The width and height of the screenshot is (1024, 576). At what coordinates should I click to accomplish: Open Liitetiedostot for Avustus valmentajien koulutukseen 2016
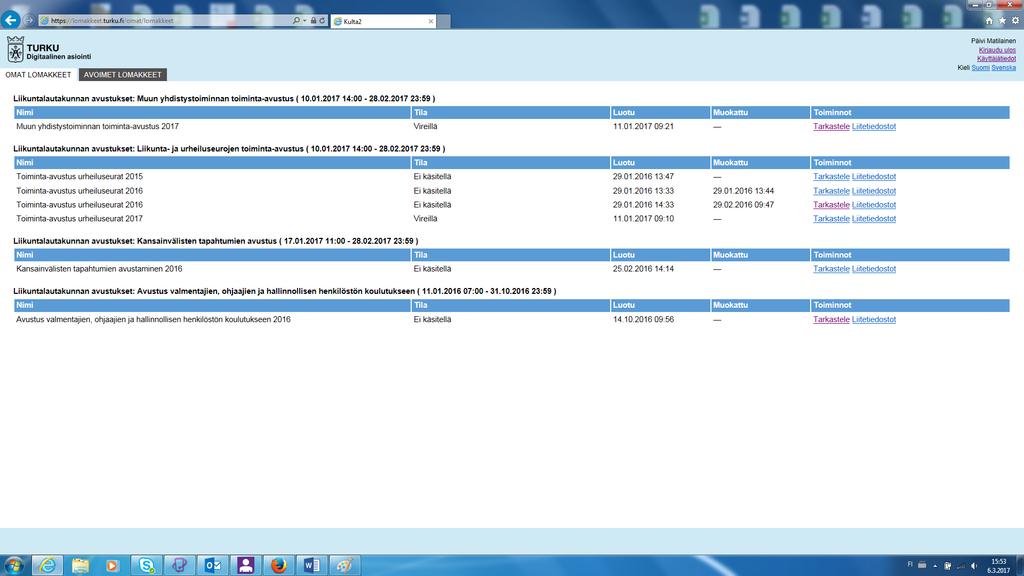874,320
